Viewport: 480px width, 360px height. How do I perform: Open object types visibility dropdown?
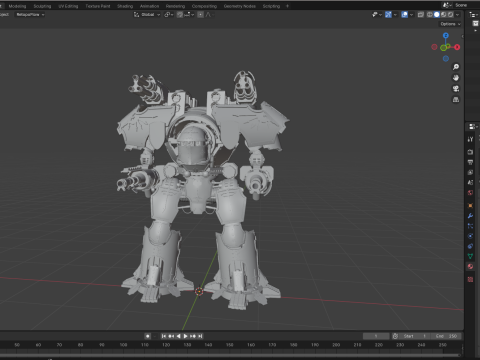pyautogui.click(x=377, y=15)
